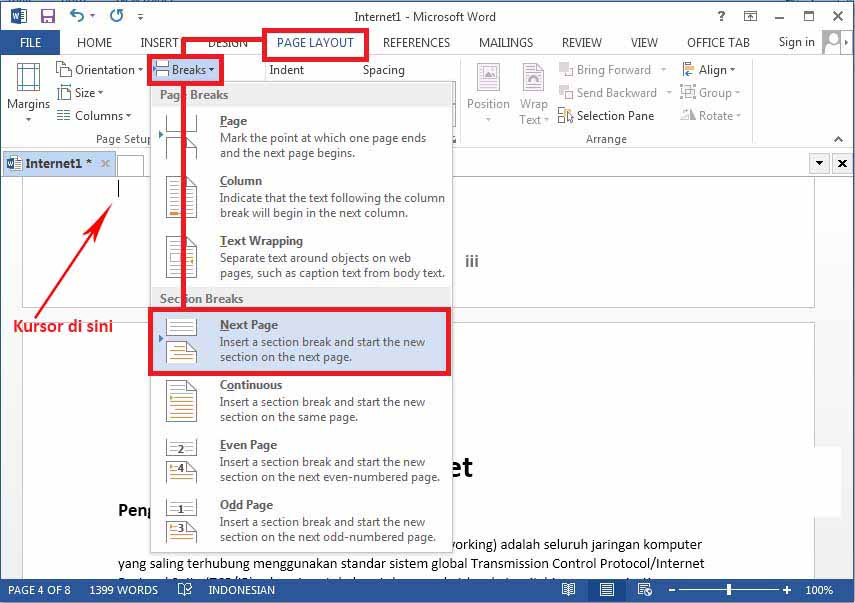Open a new blank document tab
Viewport: 855px width, 603px height.
tap(131, 165)
